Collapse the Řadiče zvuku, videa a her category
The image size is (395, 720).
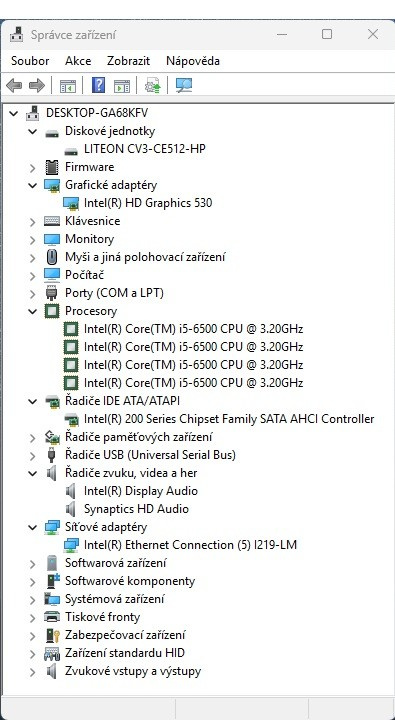click(33, 473)
